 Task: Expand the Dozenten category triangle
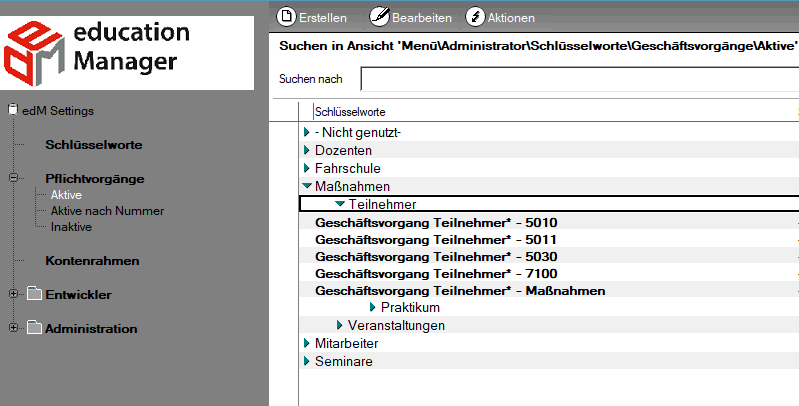click(x=306, y=150)
